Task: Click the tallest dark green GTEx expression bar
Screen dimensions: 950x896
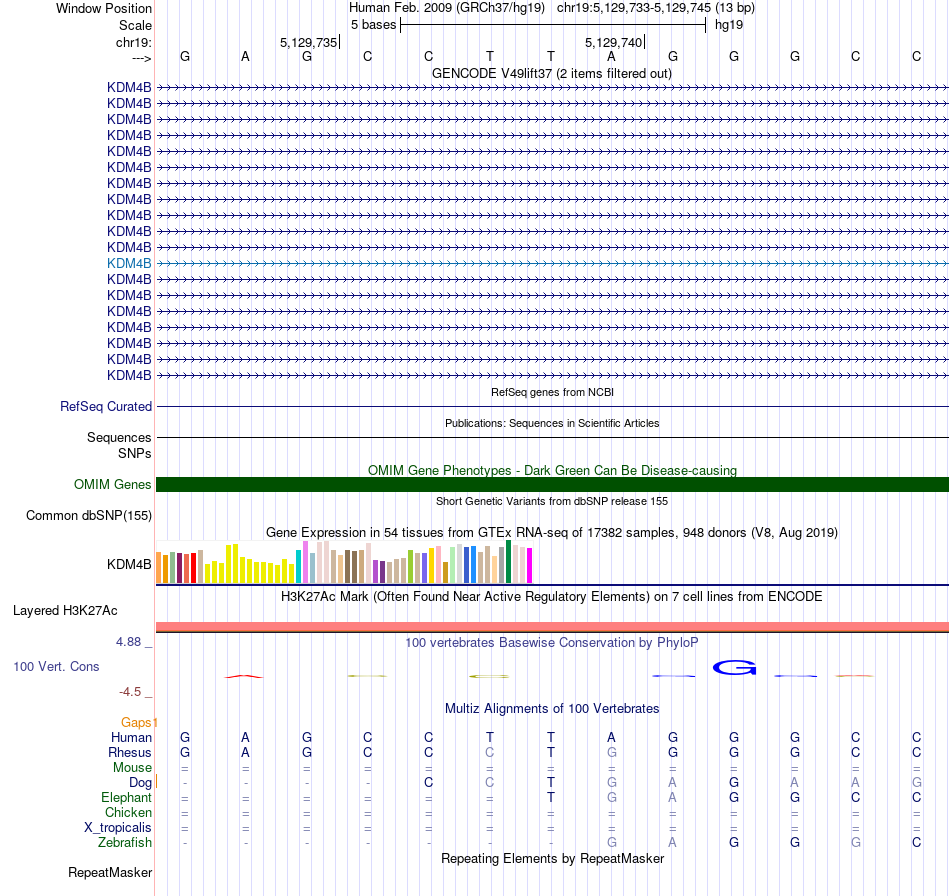Action: pyautogui.click(x=508, y=562)
